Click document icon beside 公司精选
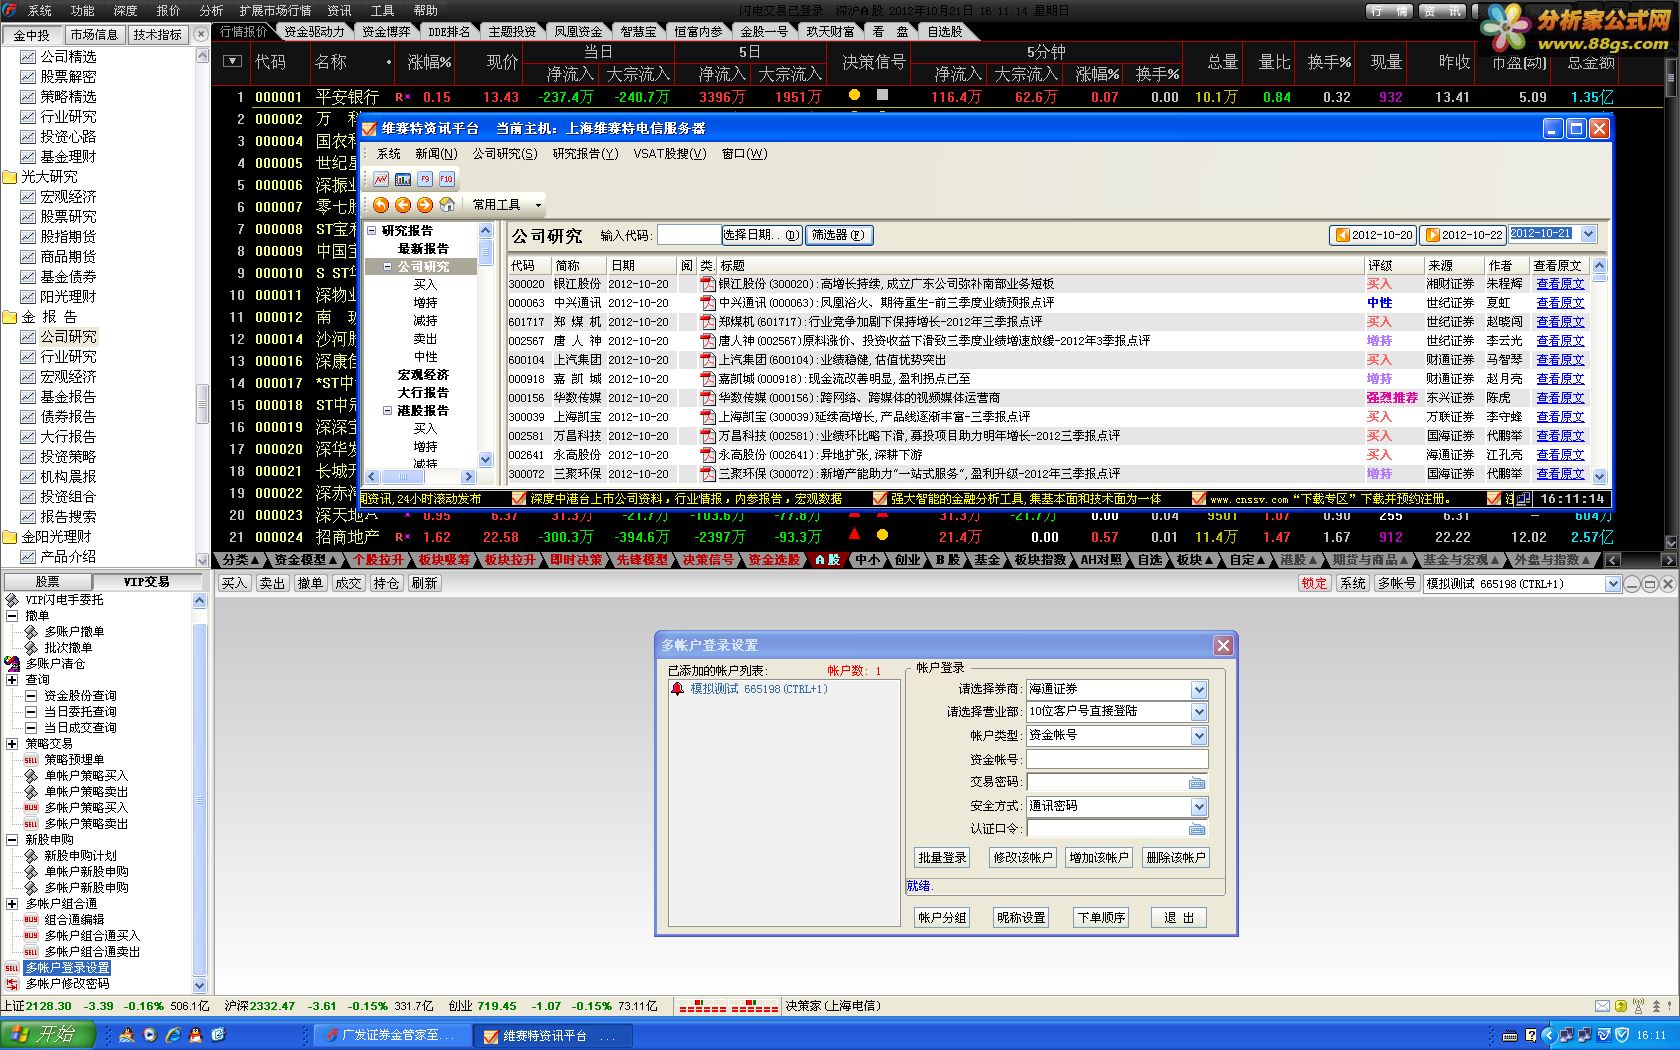Viewport: 1680px width, 1050px height. click(28, 57)
